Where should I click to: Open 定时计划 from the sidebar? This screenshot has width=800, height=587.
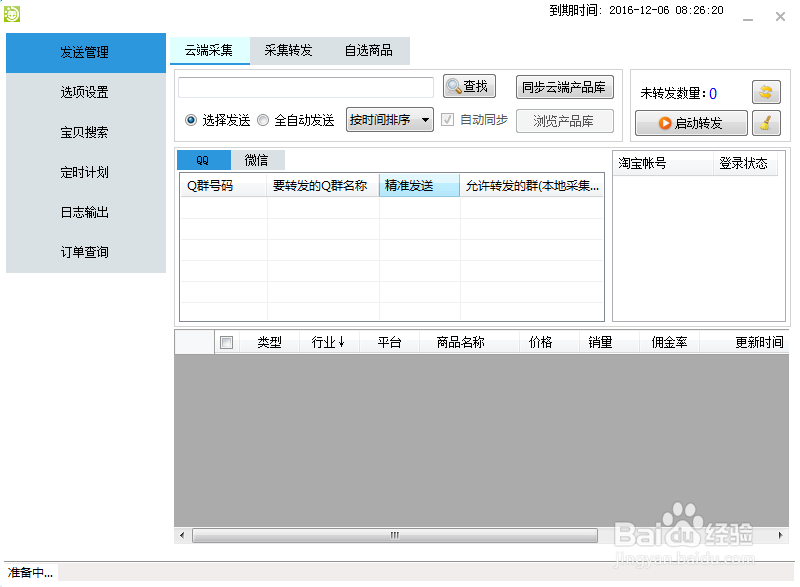(85, 172)
